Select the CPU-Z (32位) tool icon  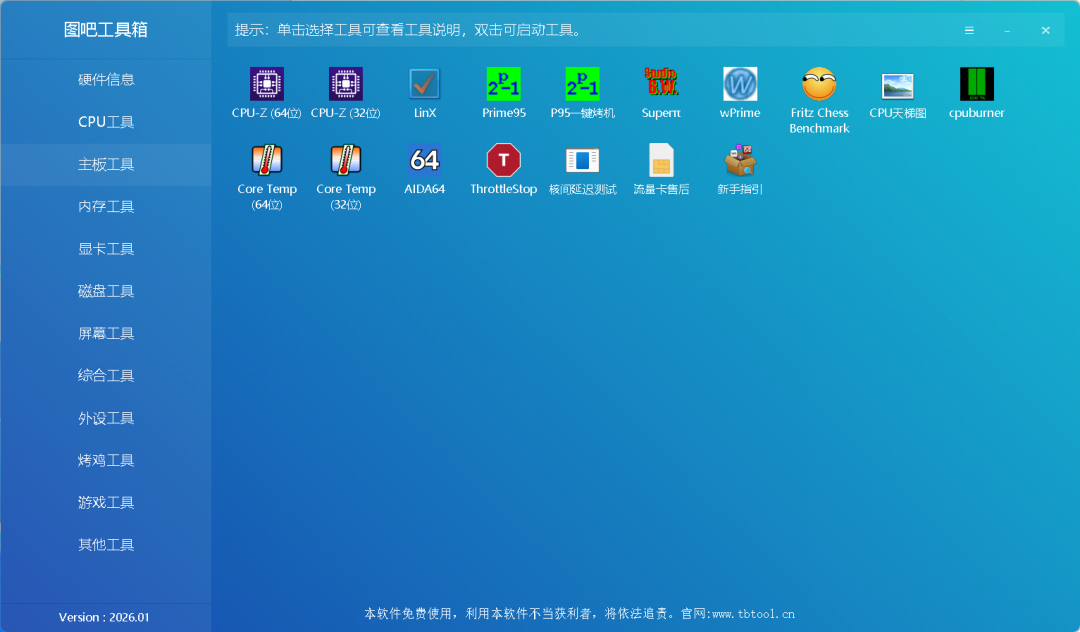(346, 84)
